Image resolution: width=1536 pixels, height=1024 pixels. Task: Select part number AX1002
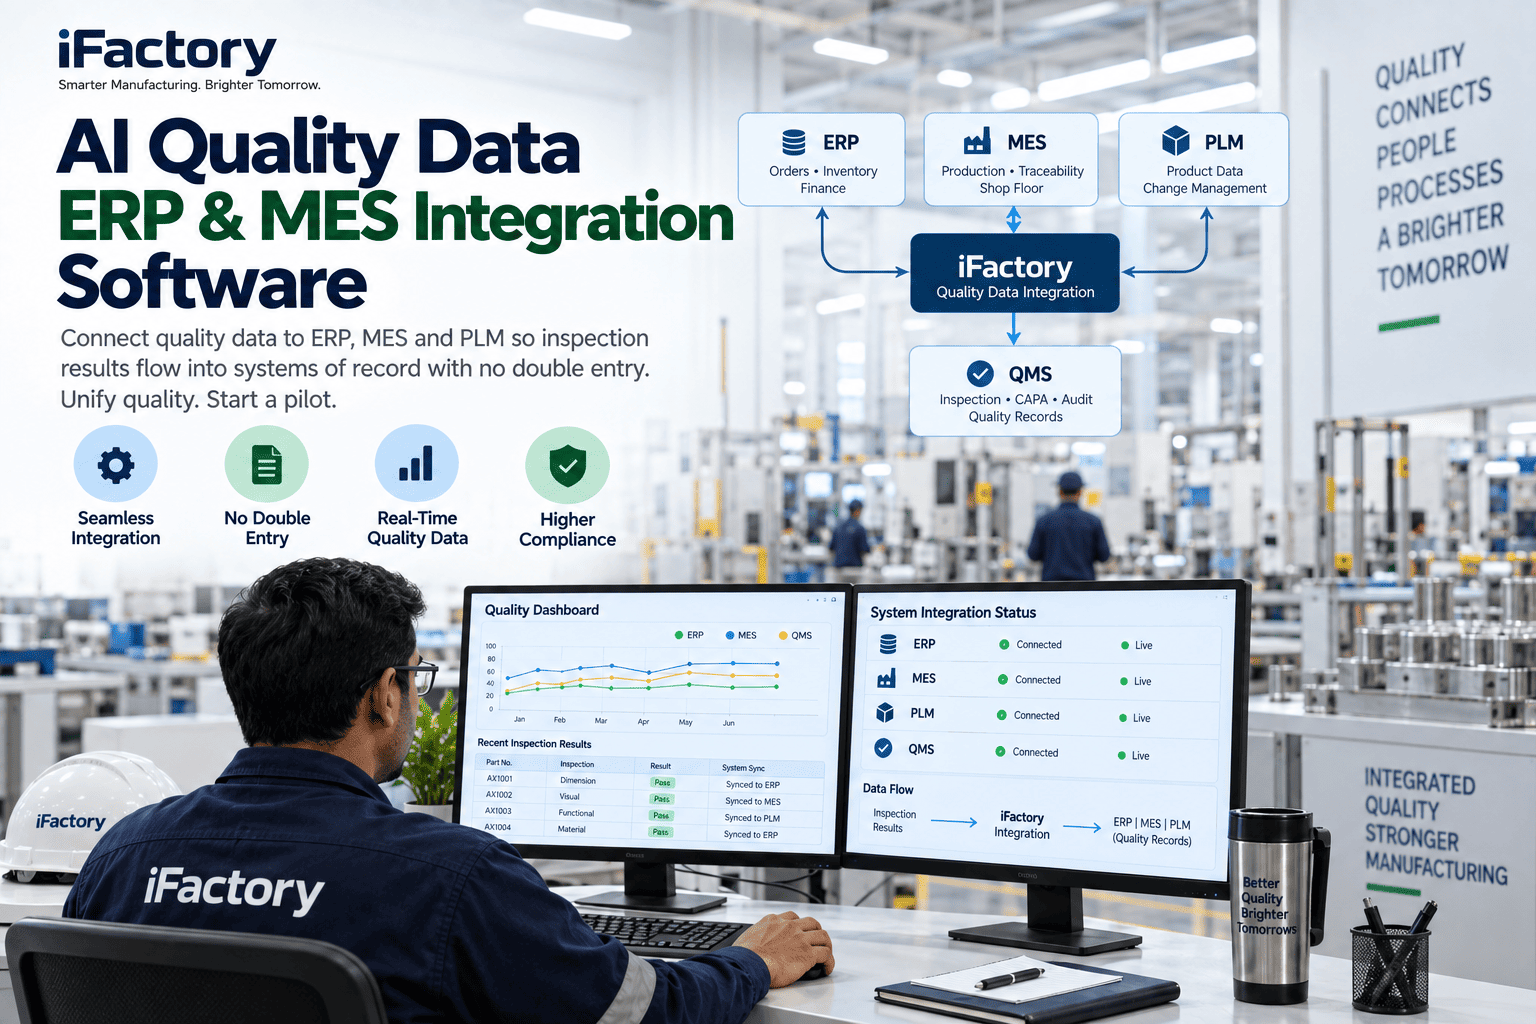pos(499,794)
